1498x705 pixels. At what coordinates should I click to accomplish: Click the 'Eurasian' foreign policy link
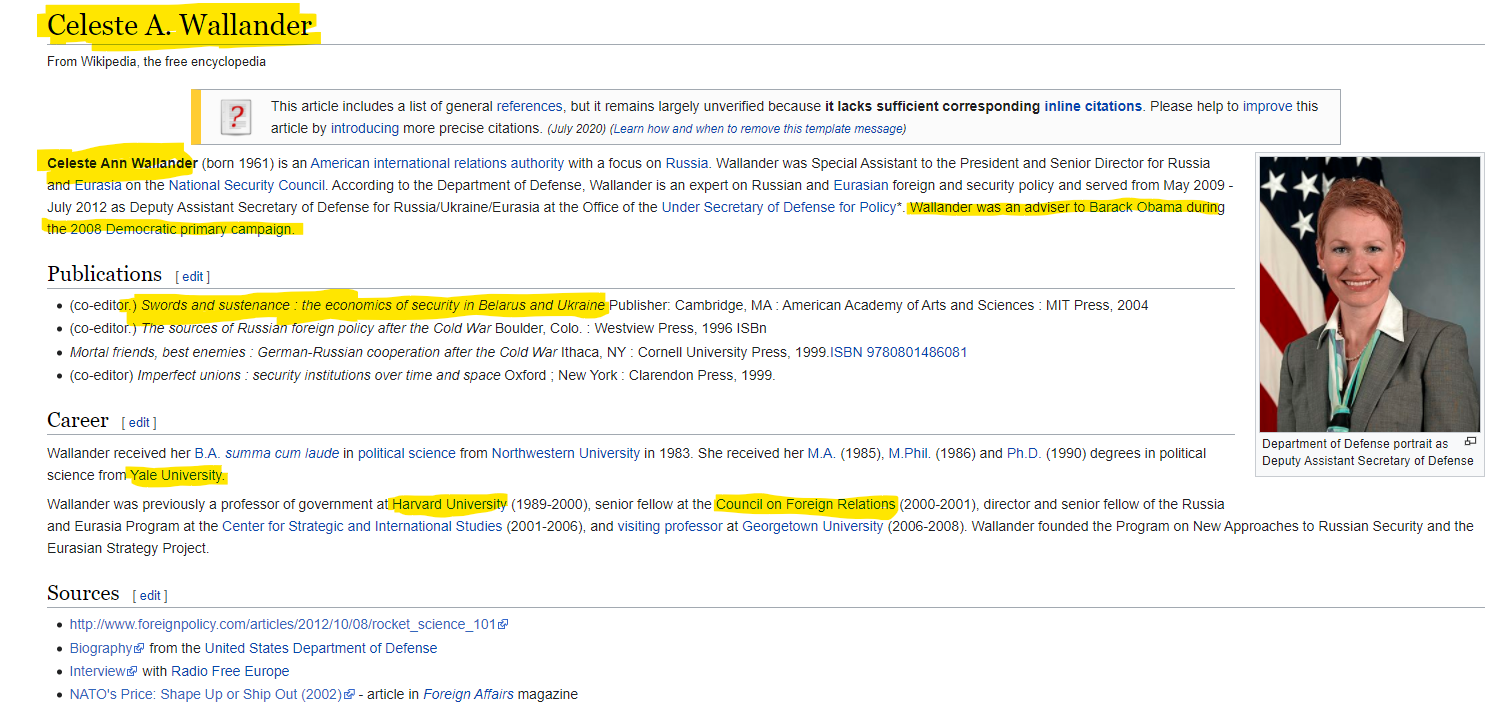(x=861, y=185)
